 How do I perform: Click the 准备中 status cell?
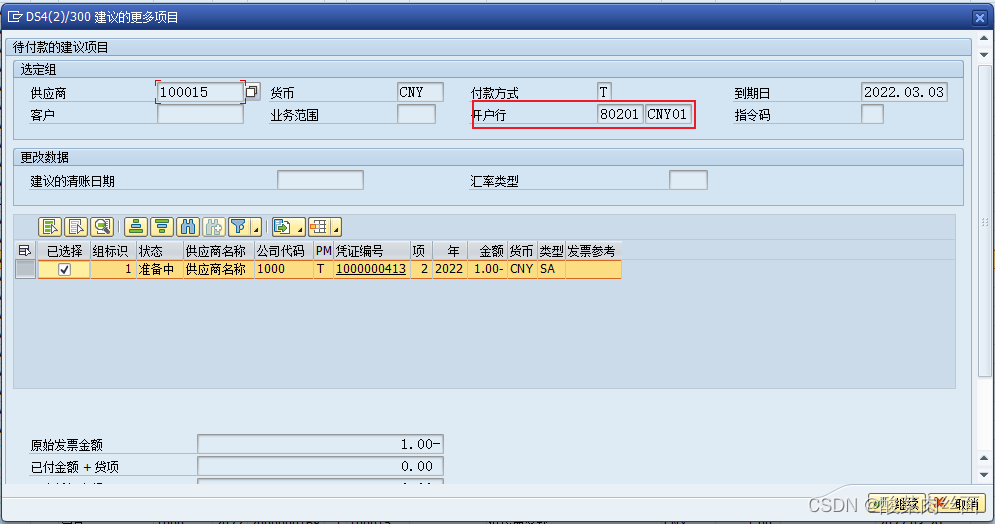(160, 269)
